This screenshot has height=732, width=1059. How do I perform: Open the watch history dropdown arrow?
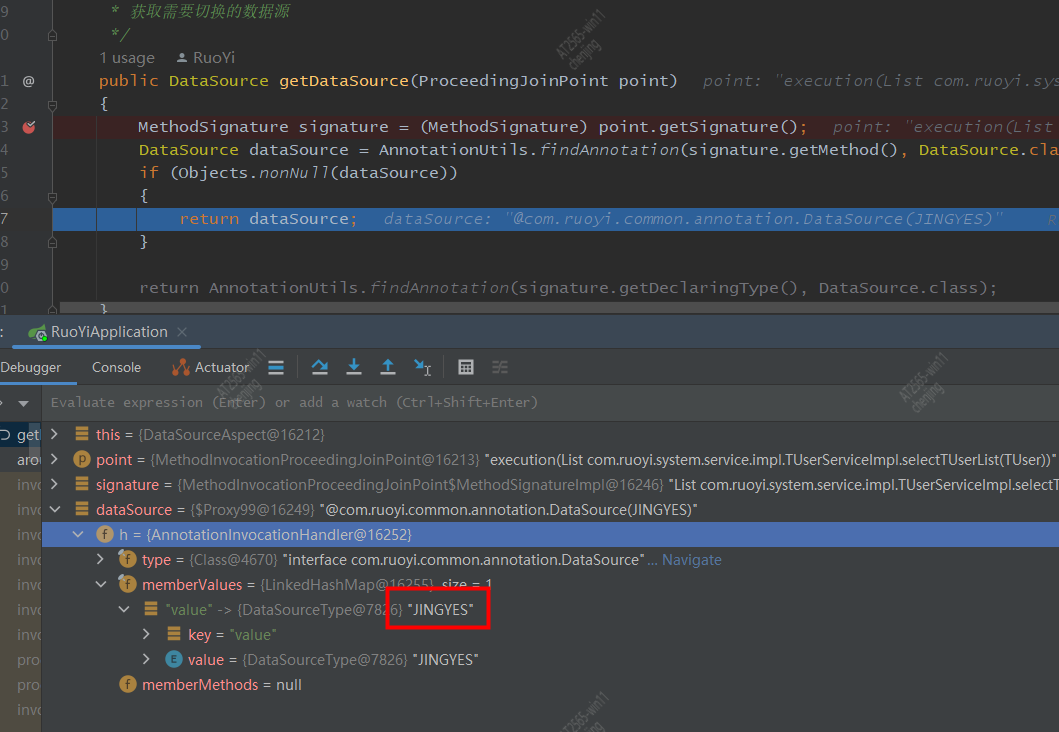click(24, 403)
